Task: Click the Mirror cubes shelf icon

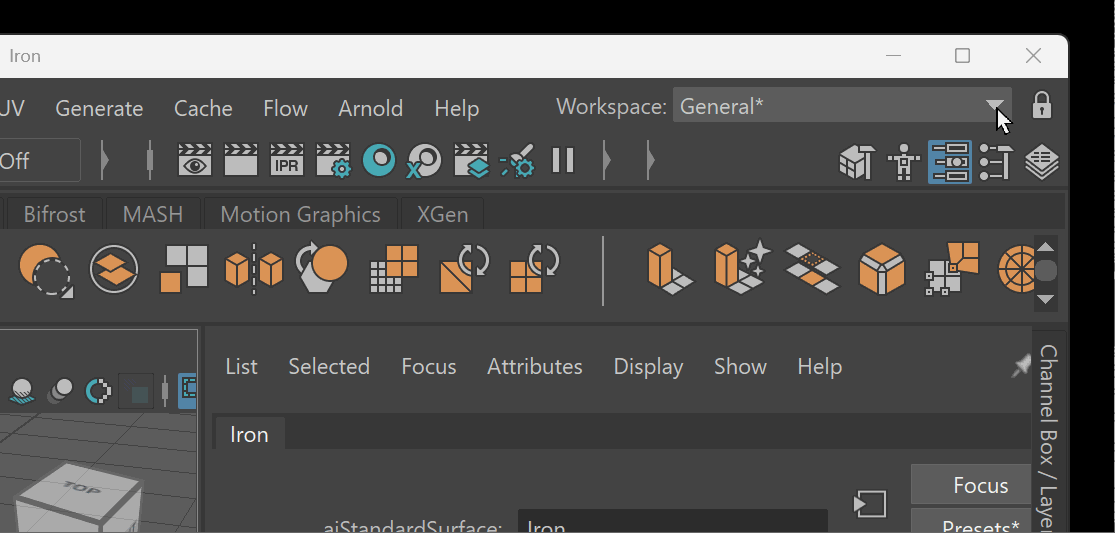Action: point(254,269)
